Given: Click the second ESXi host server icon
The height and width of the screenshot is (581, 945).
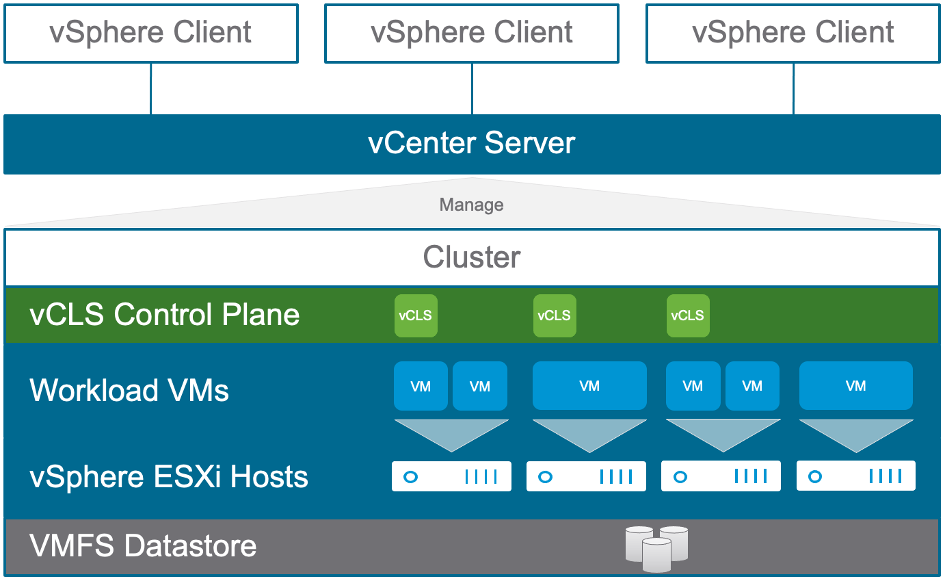Looking at the screenshot, I should point(586,476).
